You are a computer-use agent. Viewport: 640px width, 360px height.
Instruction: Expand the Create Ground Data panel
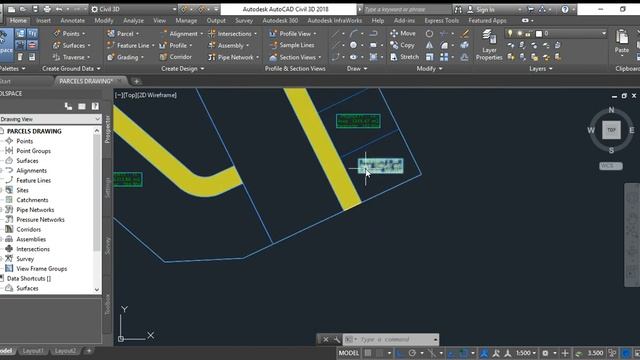point(71,69)
